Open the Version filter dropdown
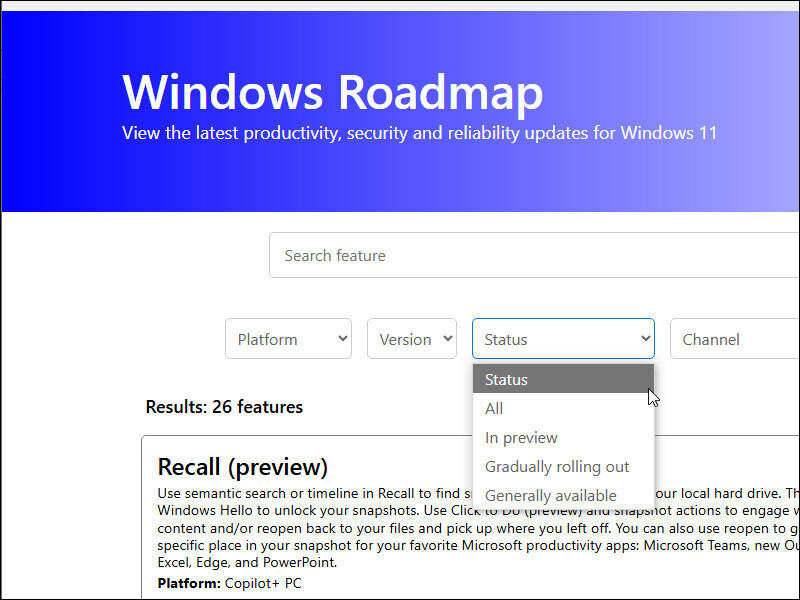800x600 pixels. [x=412, y=339]
